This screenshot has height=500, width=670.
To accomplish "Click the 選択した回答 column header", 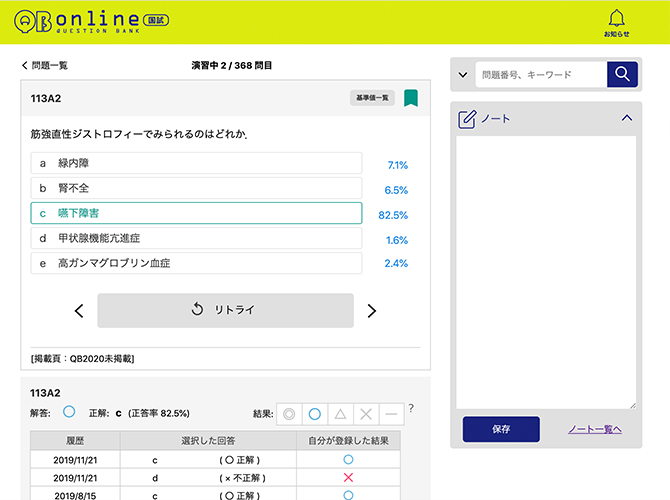I will click(x=208, y=441).
